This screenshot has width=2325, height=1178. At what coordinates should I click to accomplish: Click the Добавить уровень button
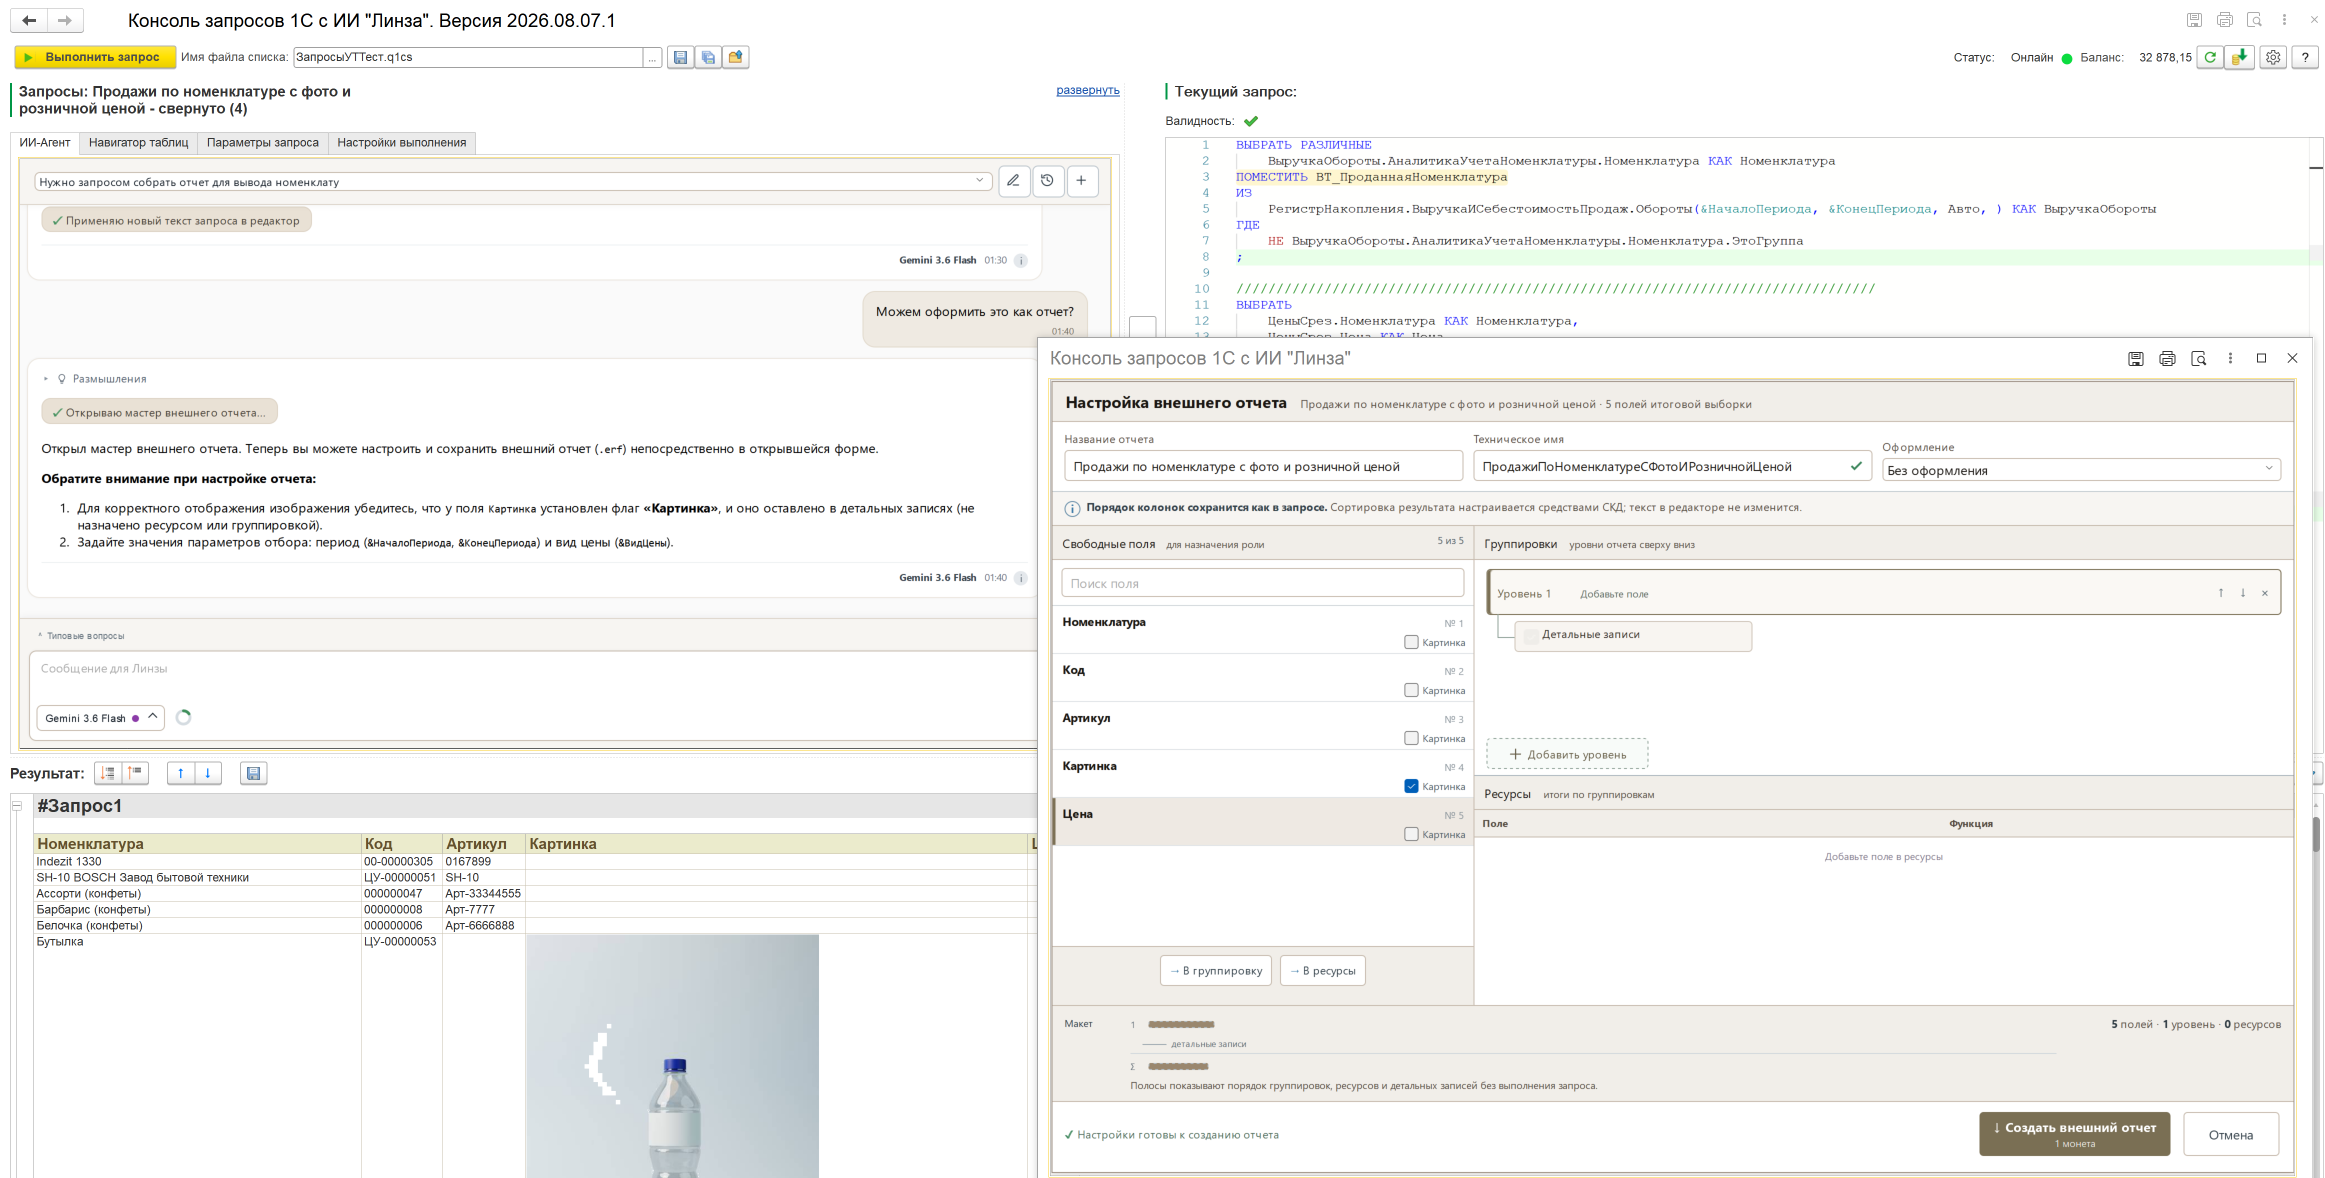click(1567, 754)
